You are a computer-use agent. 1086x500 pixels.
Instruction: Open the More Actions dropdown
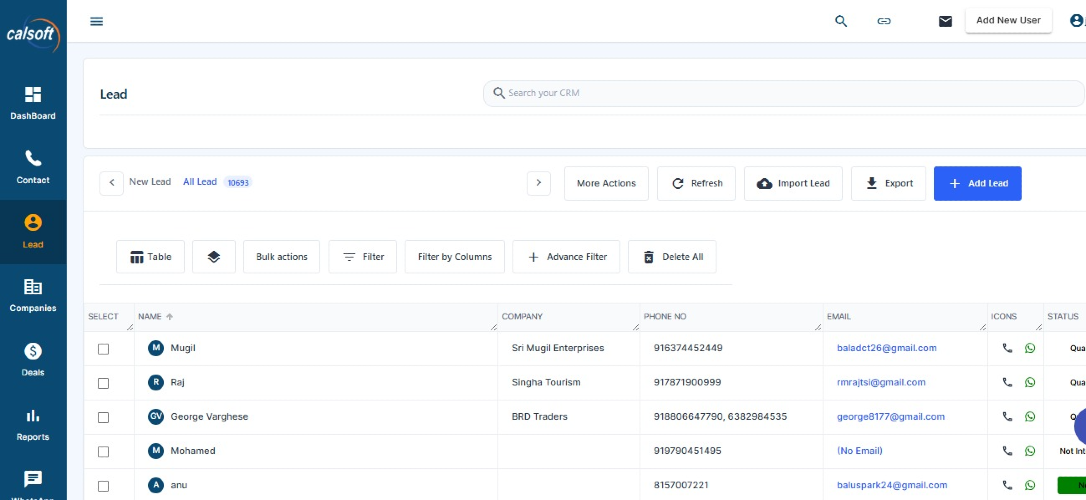(606, 184)
